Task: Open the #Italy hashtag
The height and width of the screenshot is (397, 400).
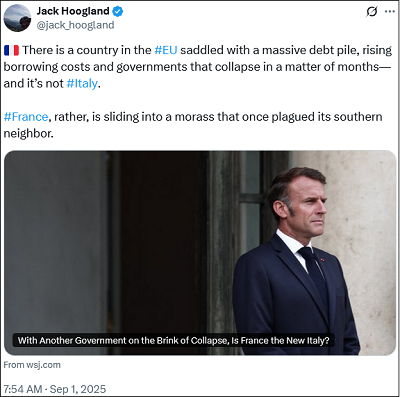Action: [x=82, y=83]
